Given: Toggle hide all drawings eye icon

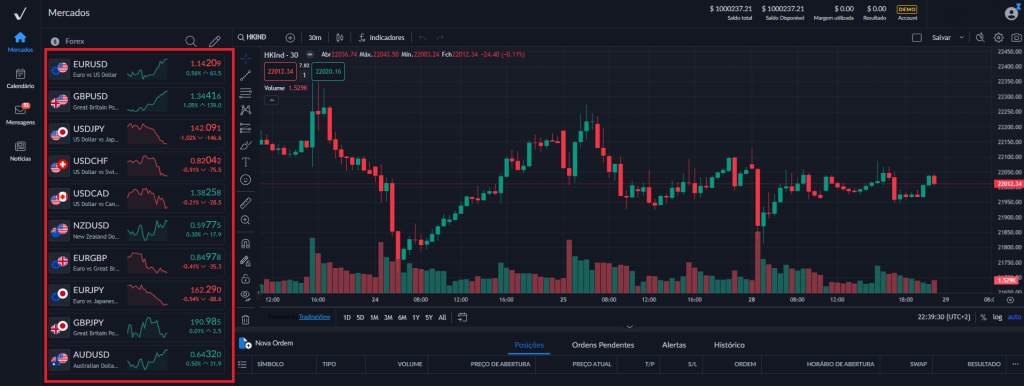Looking at the screenshot, I should [x=246, y=295].
